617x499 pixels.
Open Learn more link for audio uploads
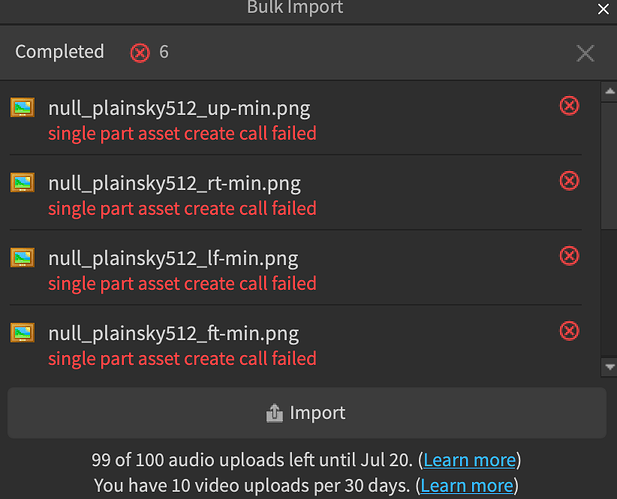pos(469,460)
